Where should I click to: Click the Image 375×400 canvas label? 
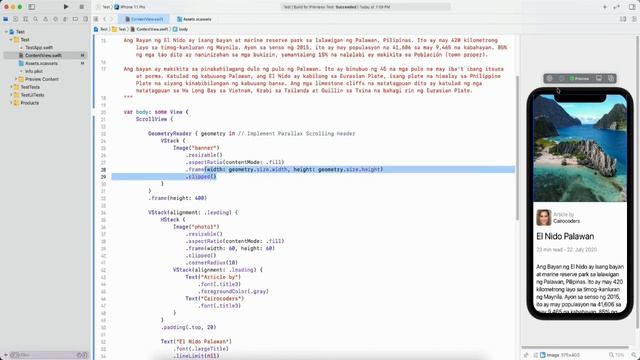point(560,355)
